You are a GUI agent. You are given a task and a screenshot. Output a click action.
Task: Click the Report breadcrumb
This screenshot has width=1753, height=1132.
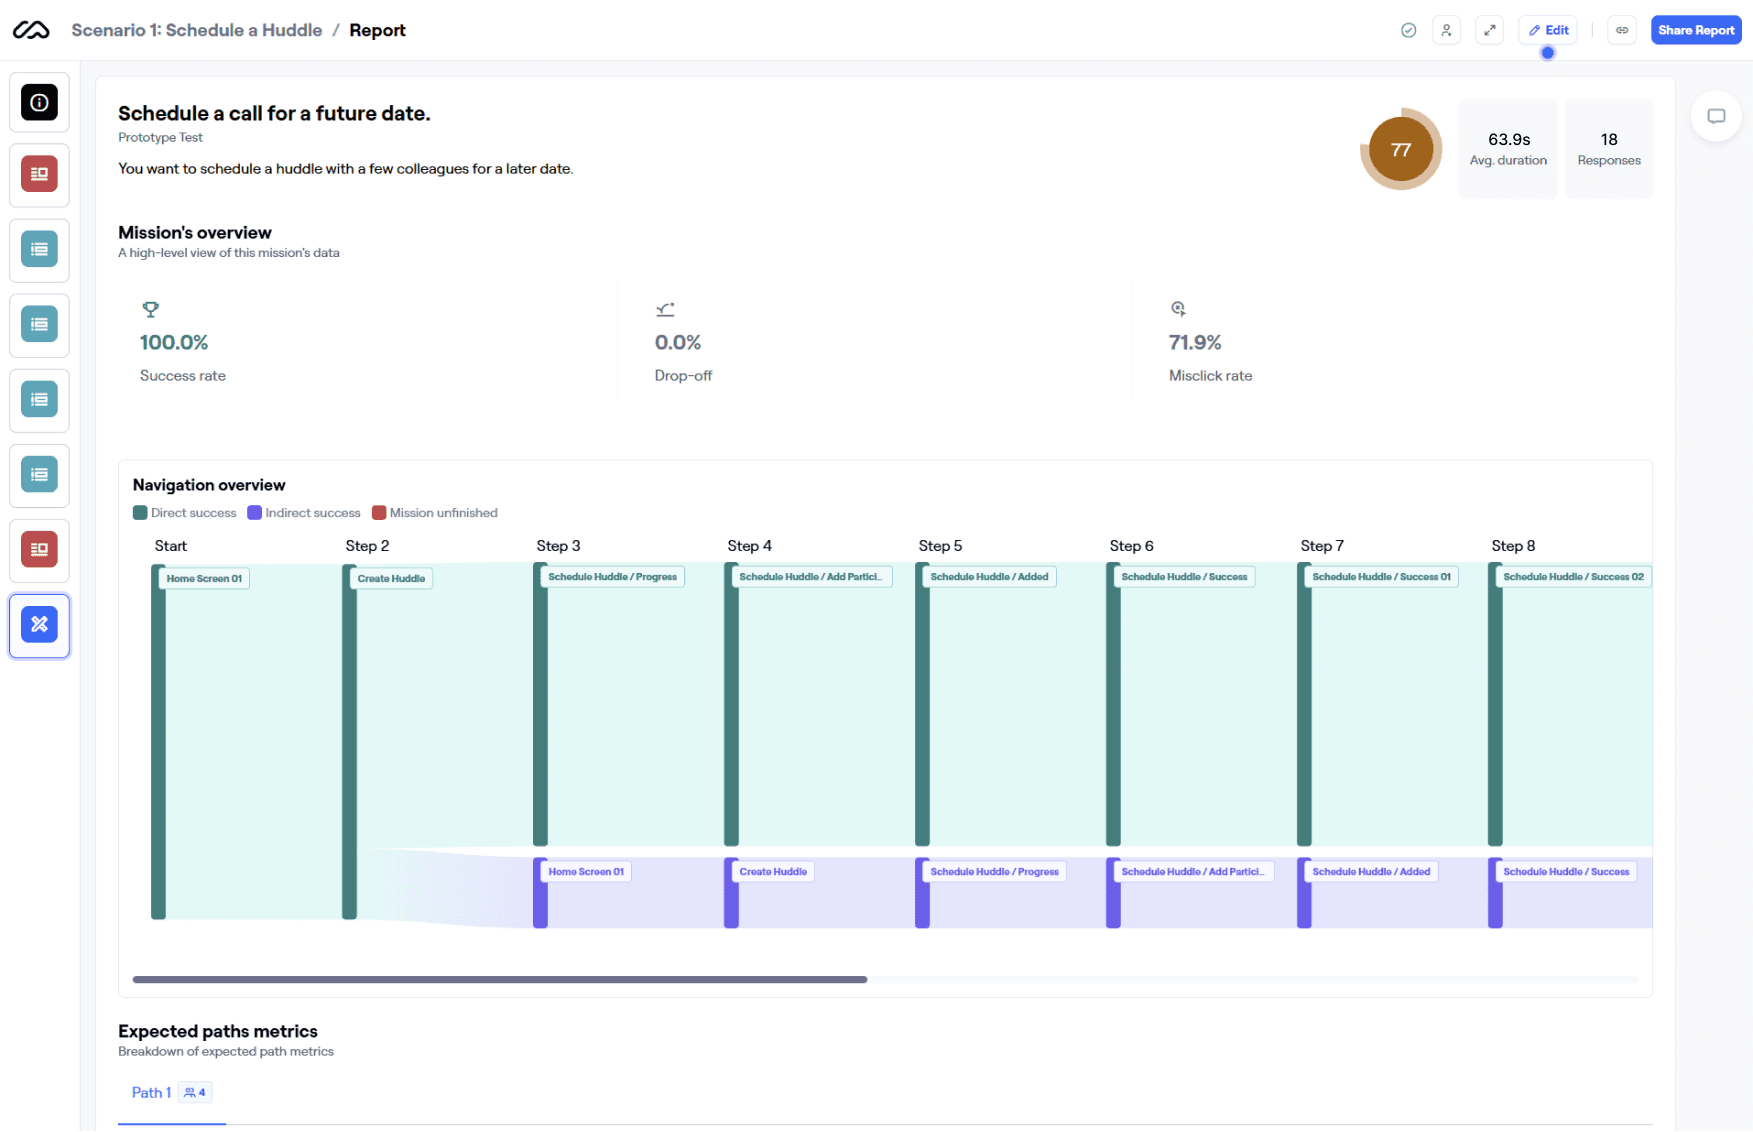pos(377,30)
